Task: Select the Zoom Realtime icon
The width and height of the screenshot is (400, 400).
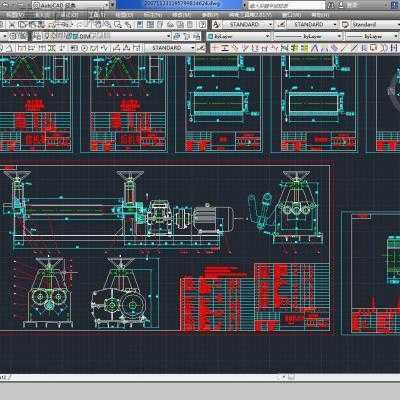Action: coord(108,25)
